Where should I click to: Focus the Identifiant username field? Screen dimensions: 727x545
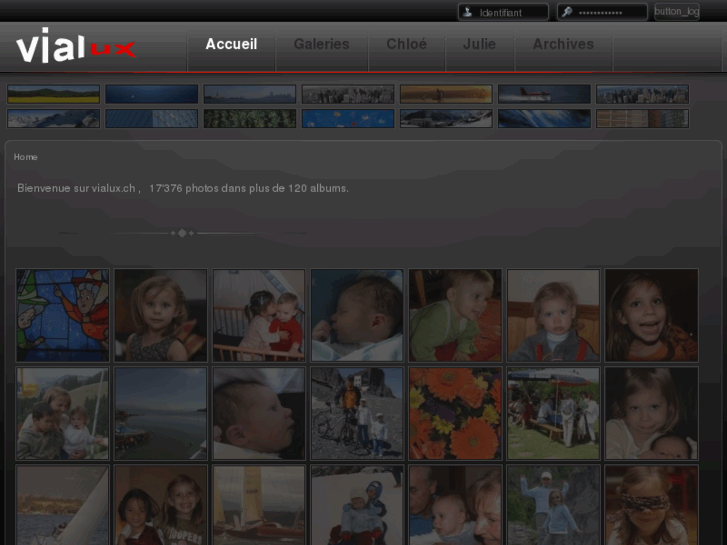[503, 12]
